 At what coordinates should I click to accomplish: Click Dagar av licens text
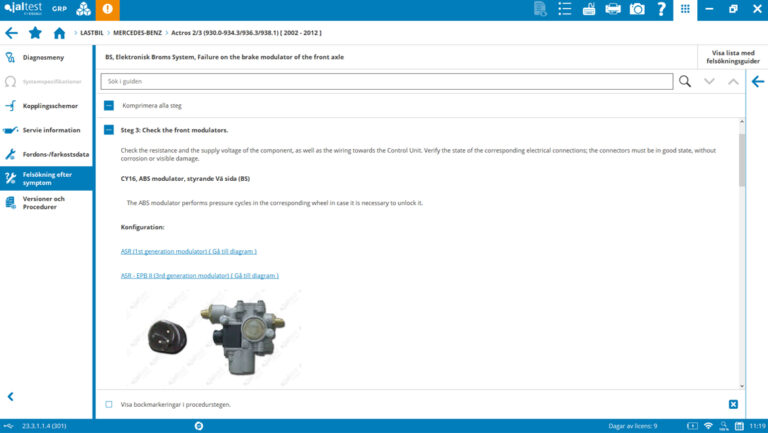(x=633, y=426)
